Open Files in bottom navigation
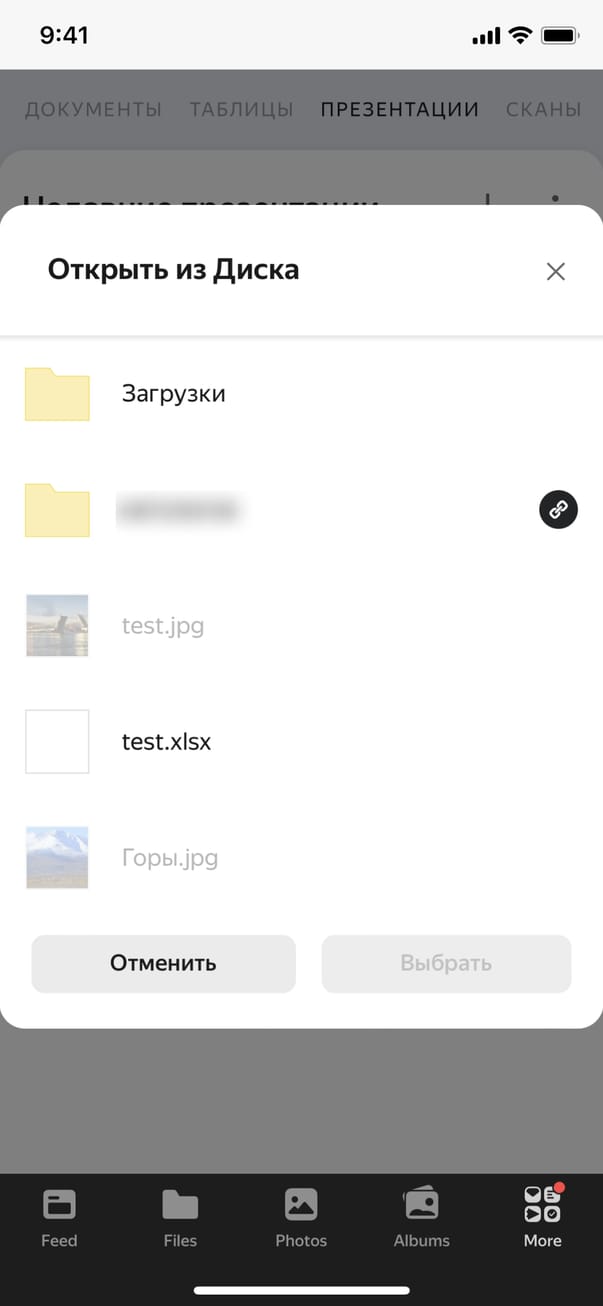The width and height of the screenshot is (603, 1306). [180, 1218]
